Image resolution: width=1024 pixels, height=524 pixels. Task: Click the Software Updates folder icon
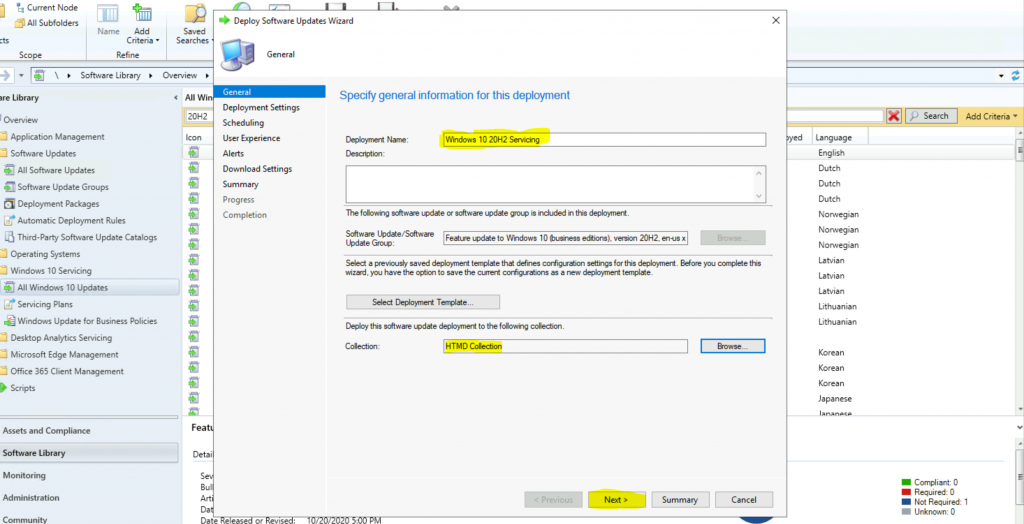click(x=3, y=154)
